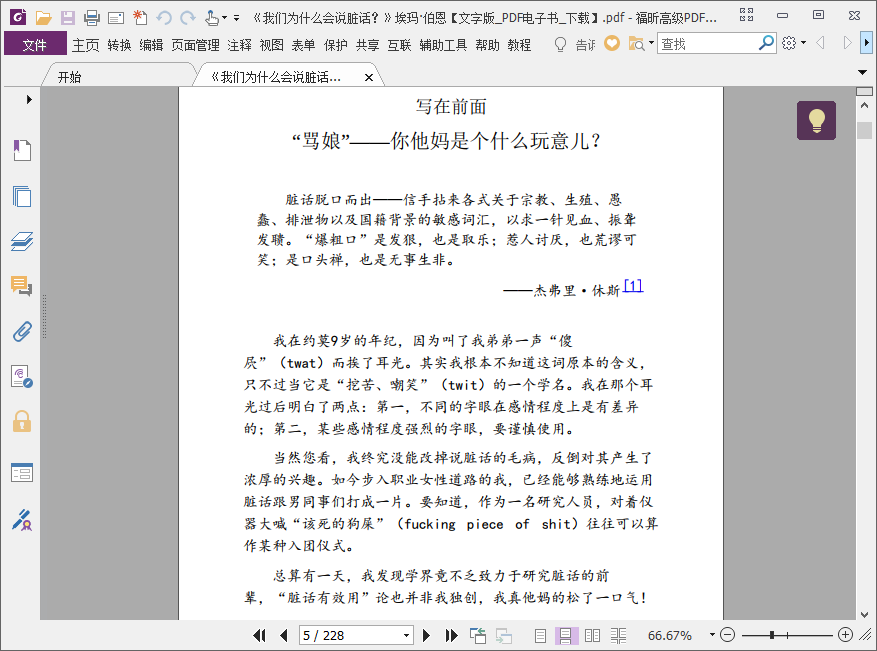Open the 视图 ribbon tab
Image resolution: width=877 pixels, height=651 pixels.
271,45
